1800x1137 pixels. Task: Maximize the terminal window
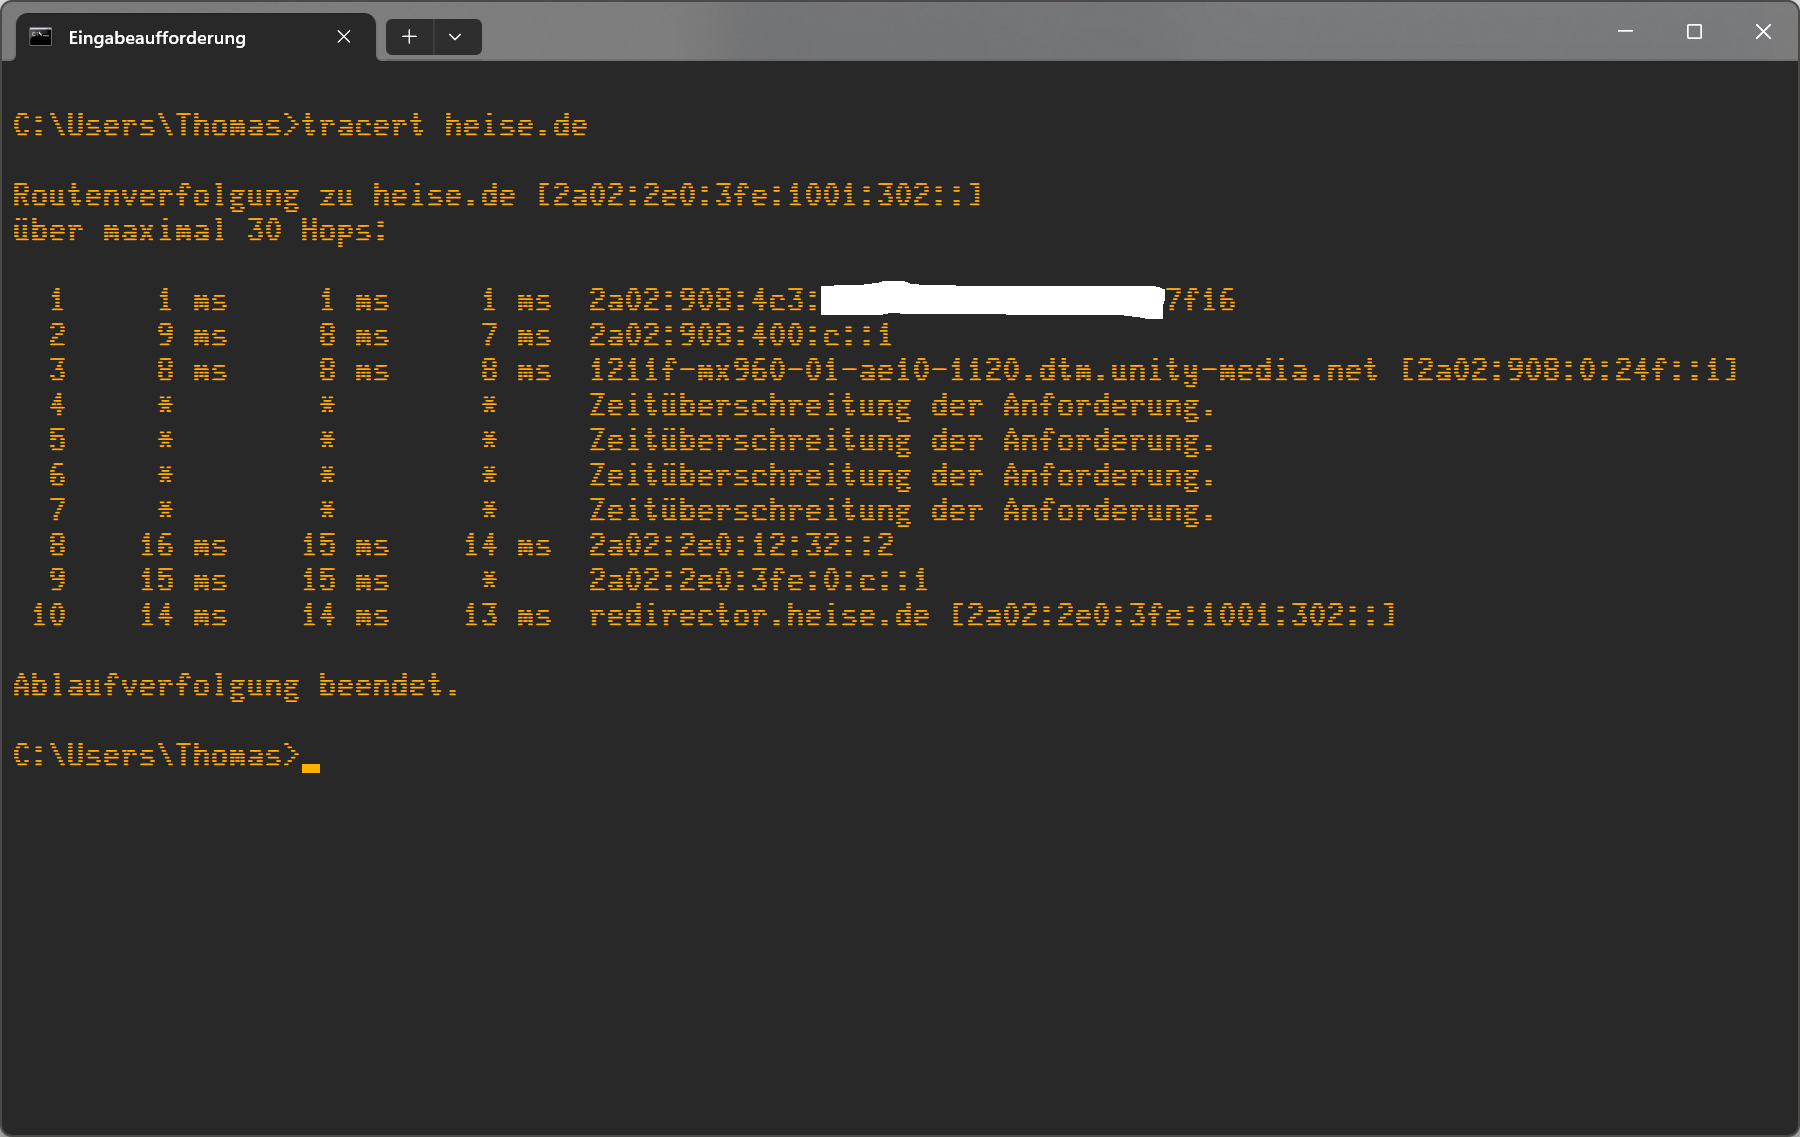1694,32
